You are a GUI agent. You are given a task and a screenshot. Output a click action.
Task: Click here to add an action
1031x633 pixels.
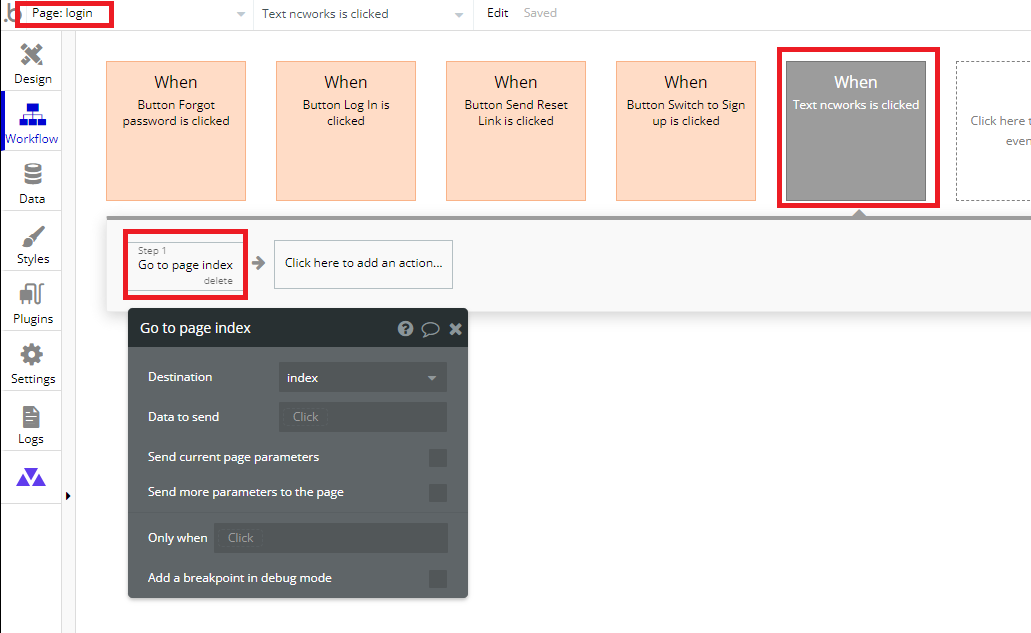tap(363, 264)
